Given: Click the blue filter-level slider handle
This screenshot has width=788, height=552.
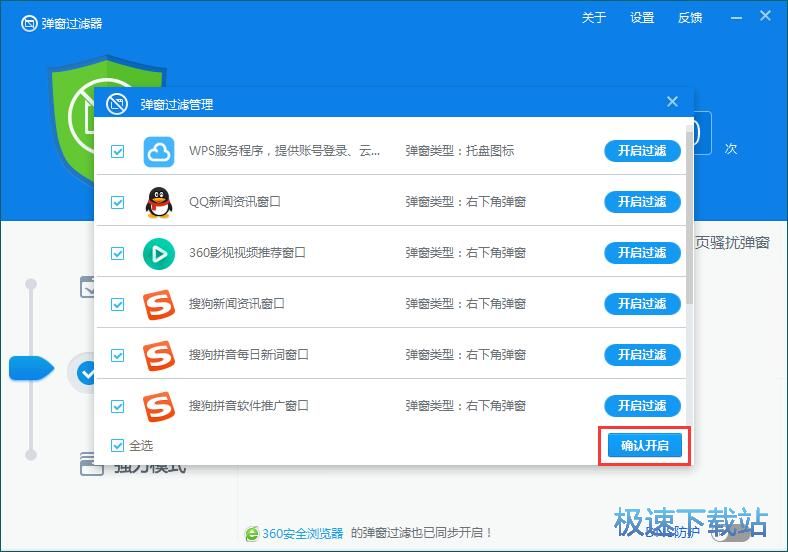Looking at the screenshot, I should pos(31,369).
